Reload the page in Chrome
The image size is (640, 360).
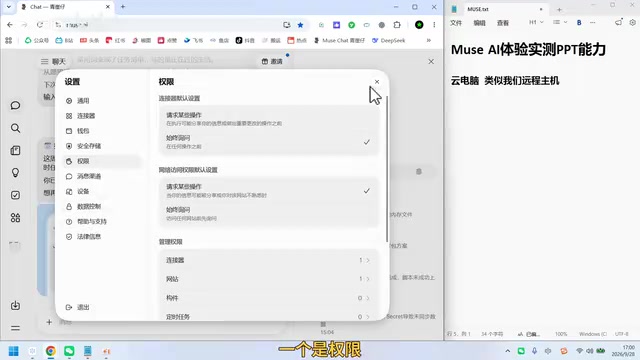[40, 25]
